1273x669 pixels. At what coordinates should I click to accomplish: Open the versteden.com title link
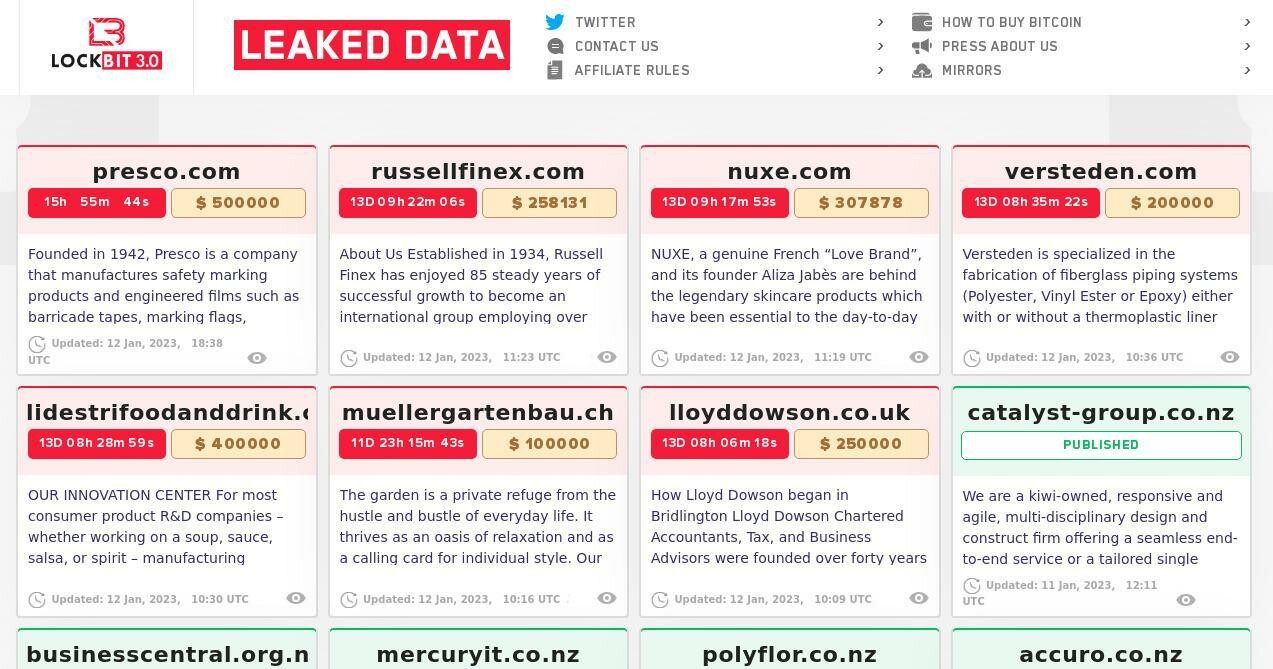[1101, 172]
